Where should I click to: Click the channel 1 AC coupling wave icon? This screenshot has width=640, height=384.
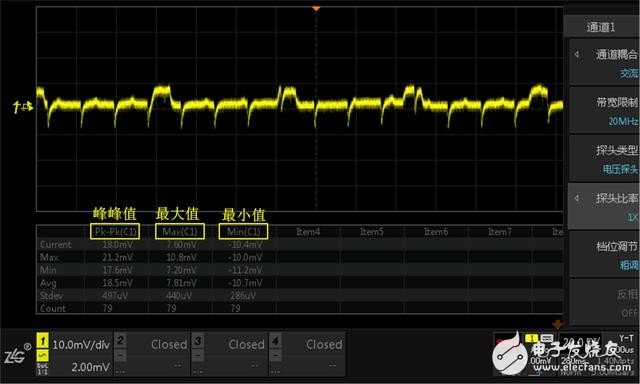pos(42,356)
